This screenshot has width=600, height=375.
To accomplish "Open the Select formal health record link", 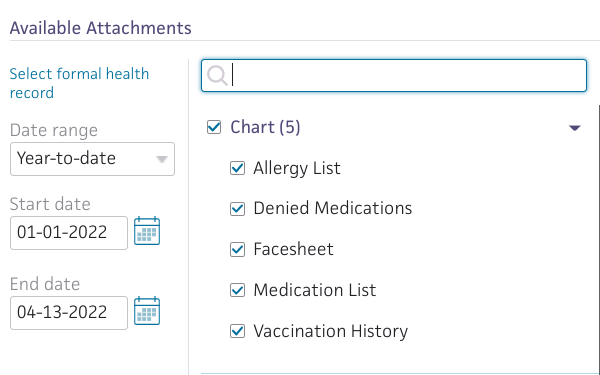I will [79, 83].
